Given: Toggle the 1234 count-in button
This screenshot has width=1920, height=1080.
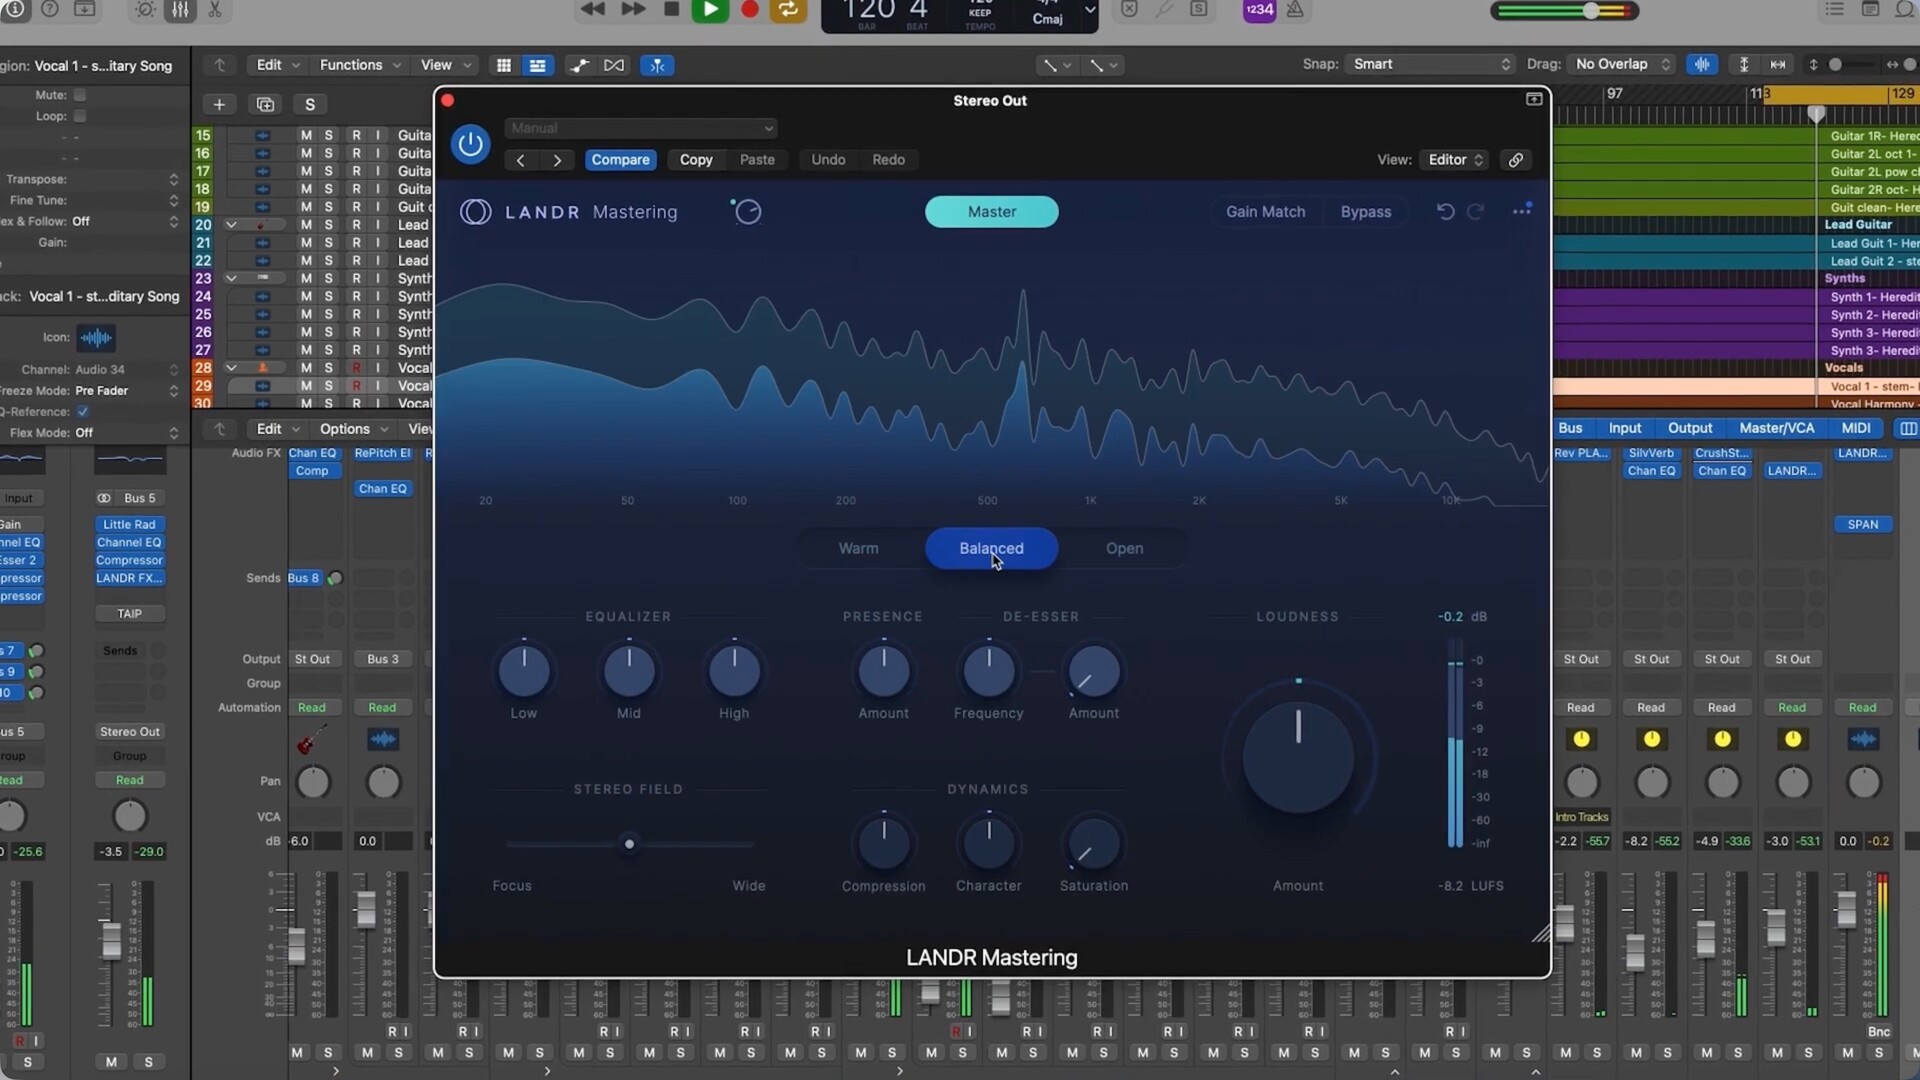Looking at the screenshot, I should click(1258, 10).
